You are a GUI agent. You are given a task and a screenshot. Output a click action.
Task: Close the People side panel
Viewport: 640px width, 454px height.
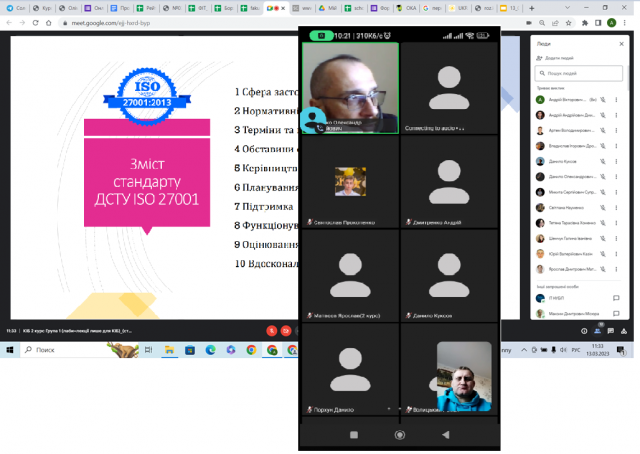coord(621,44)
